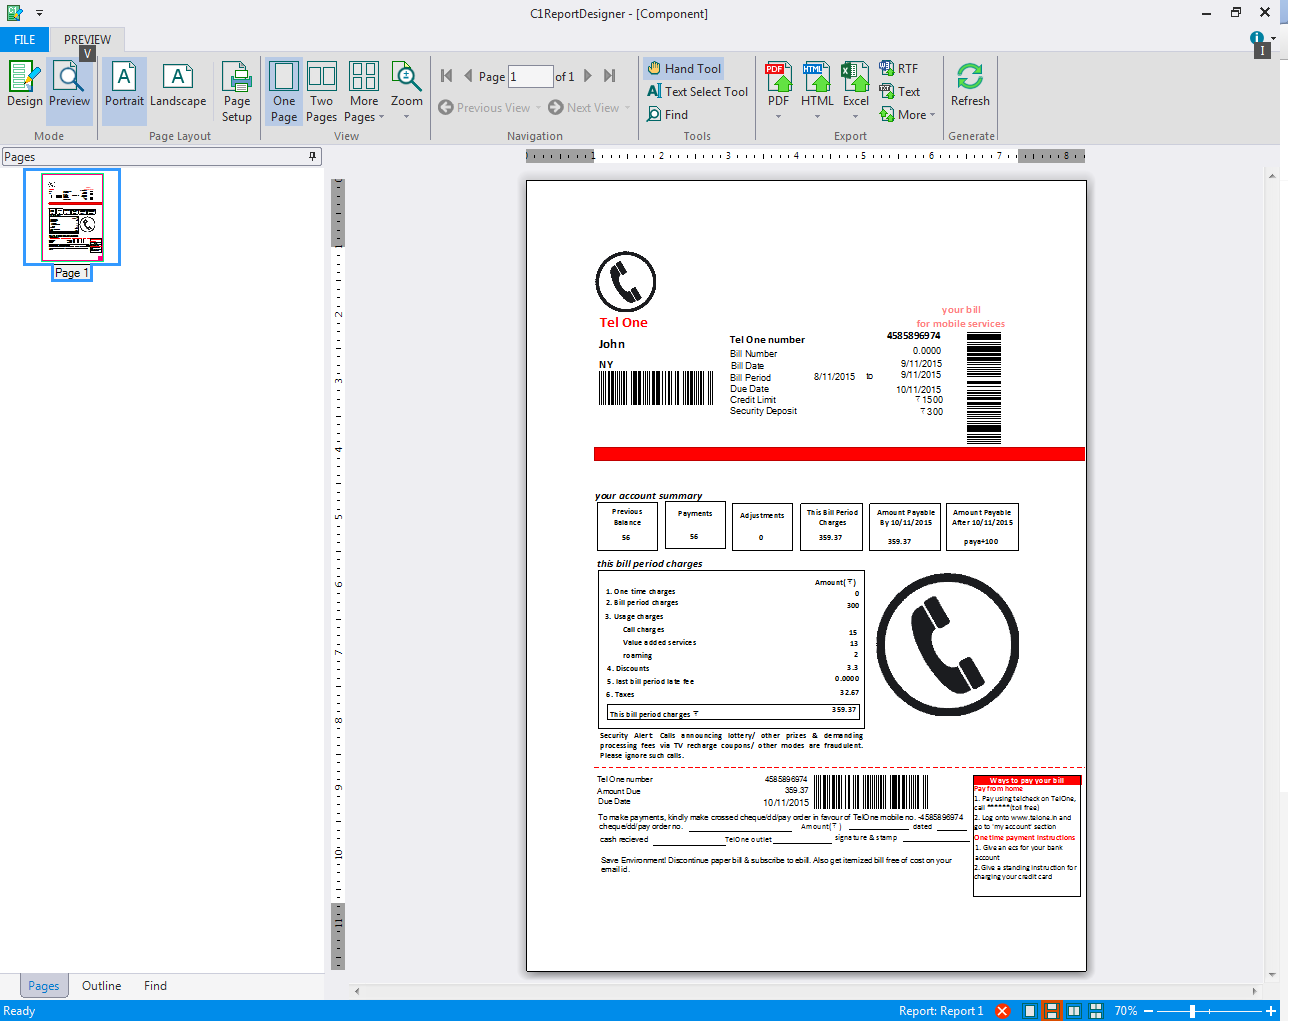Open More export formats dropdown

tap(907, 115)
